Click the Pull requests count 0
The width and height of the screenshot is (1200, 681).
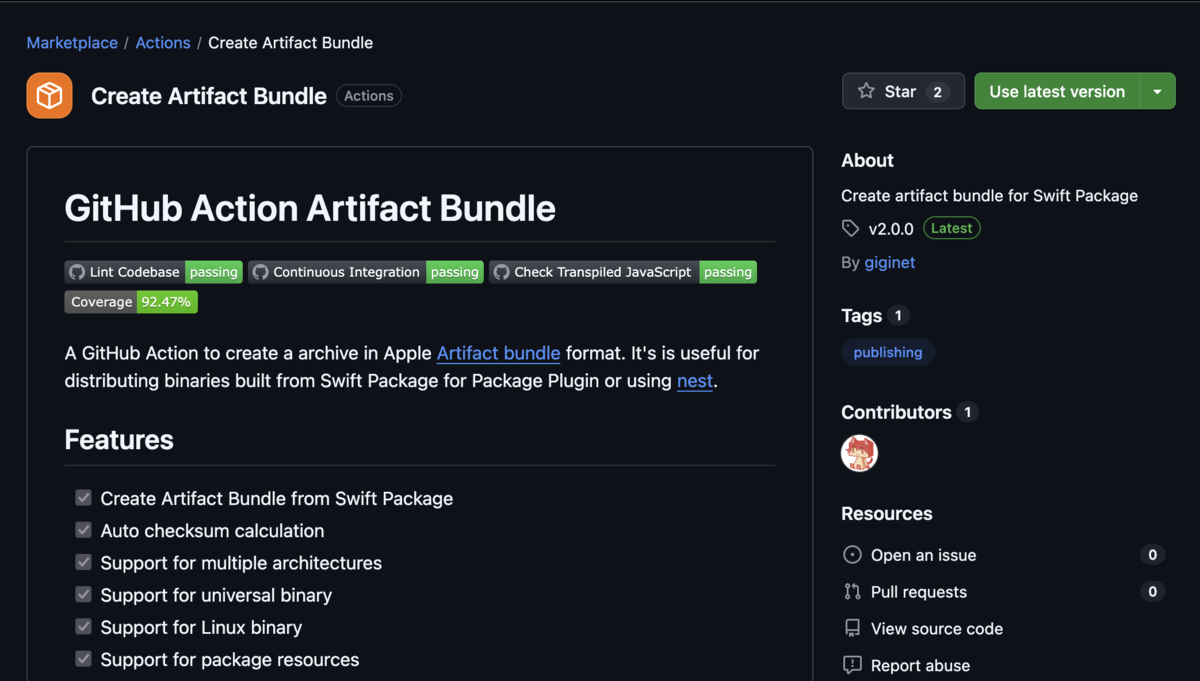click(1152, 592)
